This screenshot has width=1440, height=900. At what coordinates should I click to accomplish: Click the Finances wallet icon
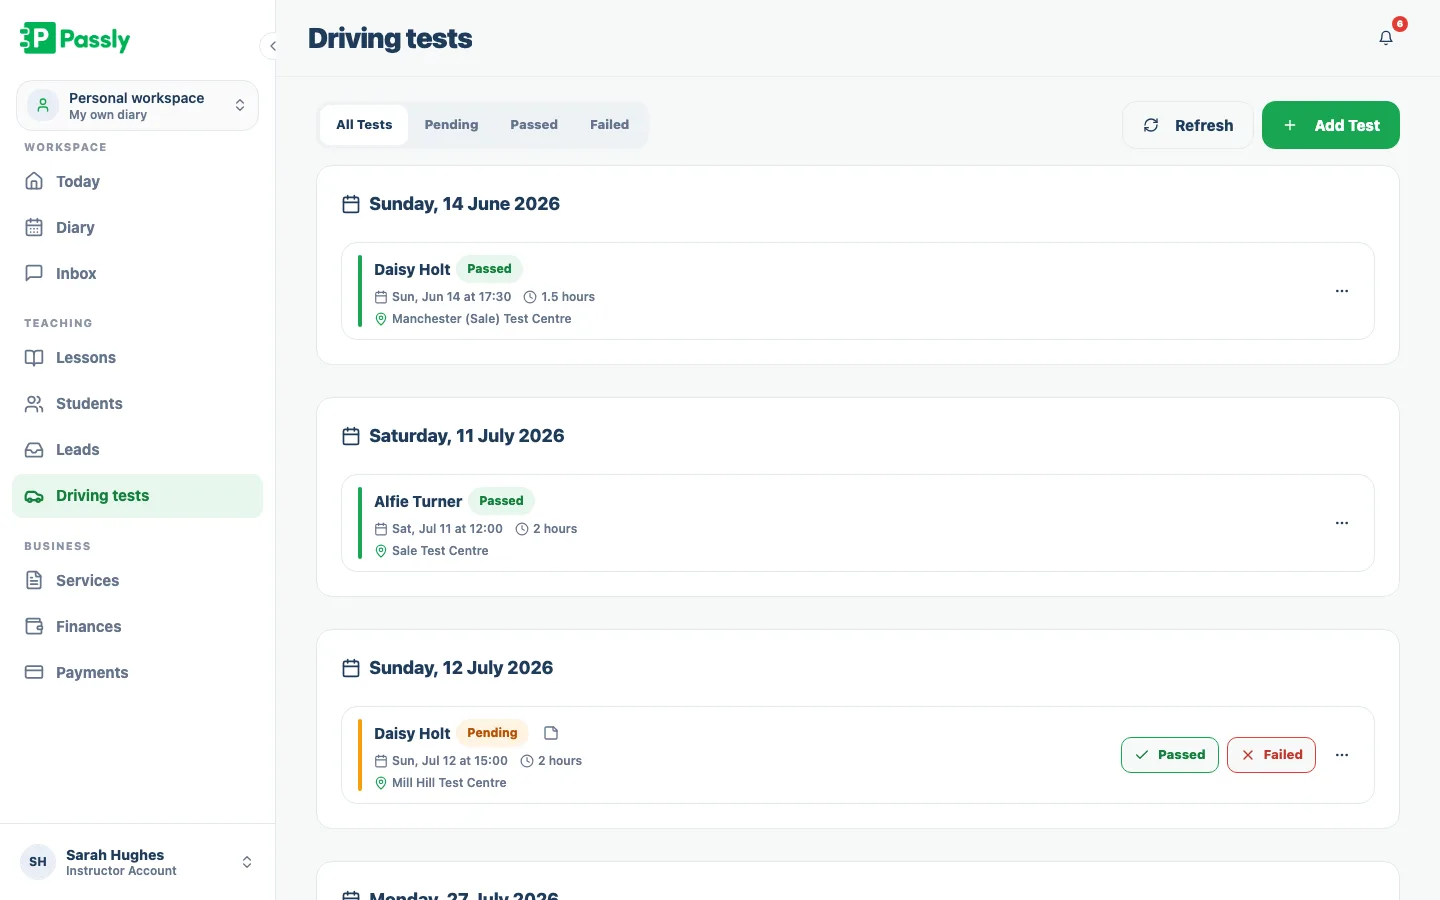point(34,626)
